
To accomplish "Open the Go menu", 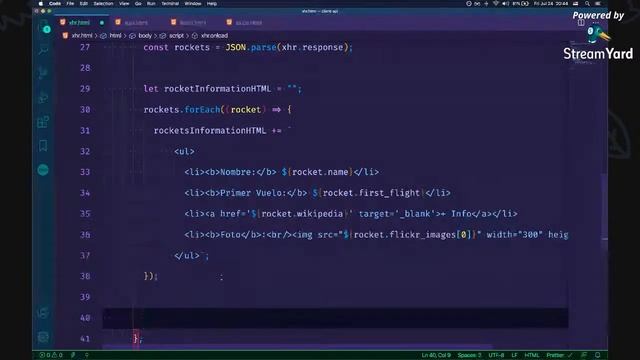I will [138, 3].
